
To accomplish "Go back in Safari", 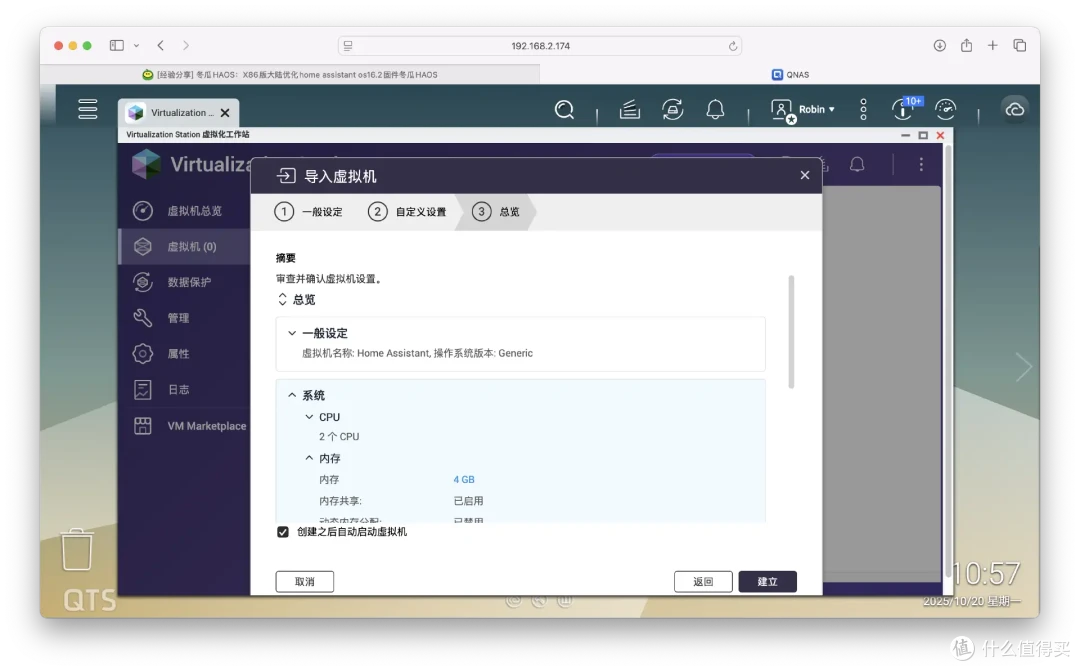I will pos(160,45).
